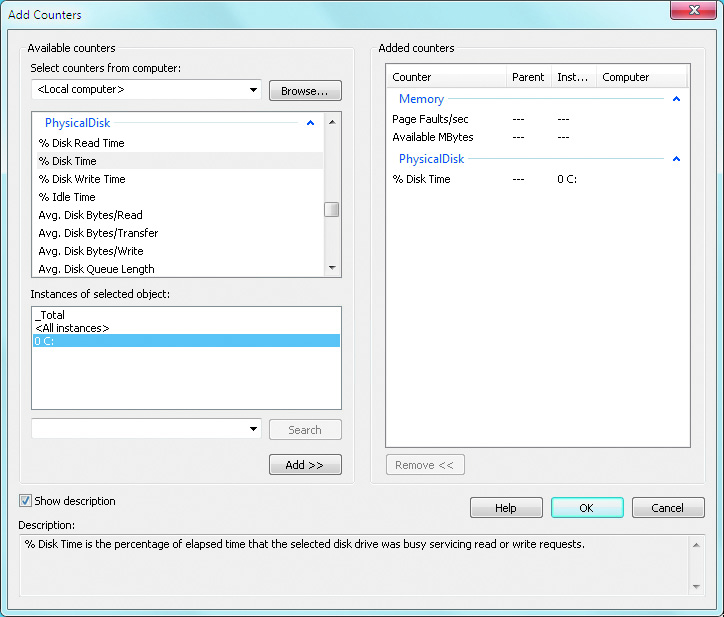
Task: Select the Avg. Disk Bytes/Write counter
Action: (x=180, y=251)
